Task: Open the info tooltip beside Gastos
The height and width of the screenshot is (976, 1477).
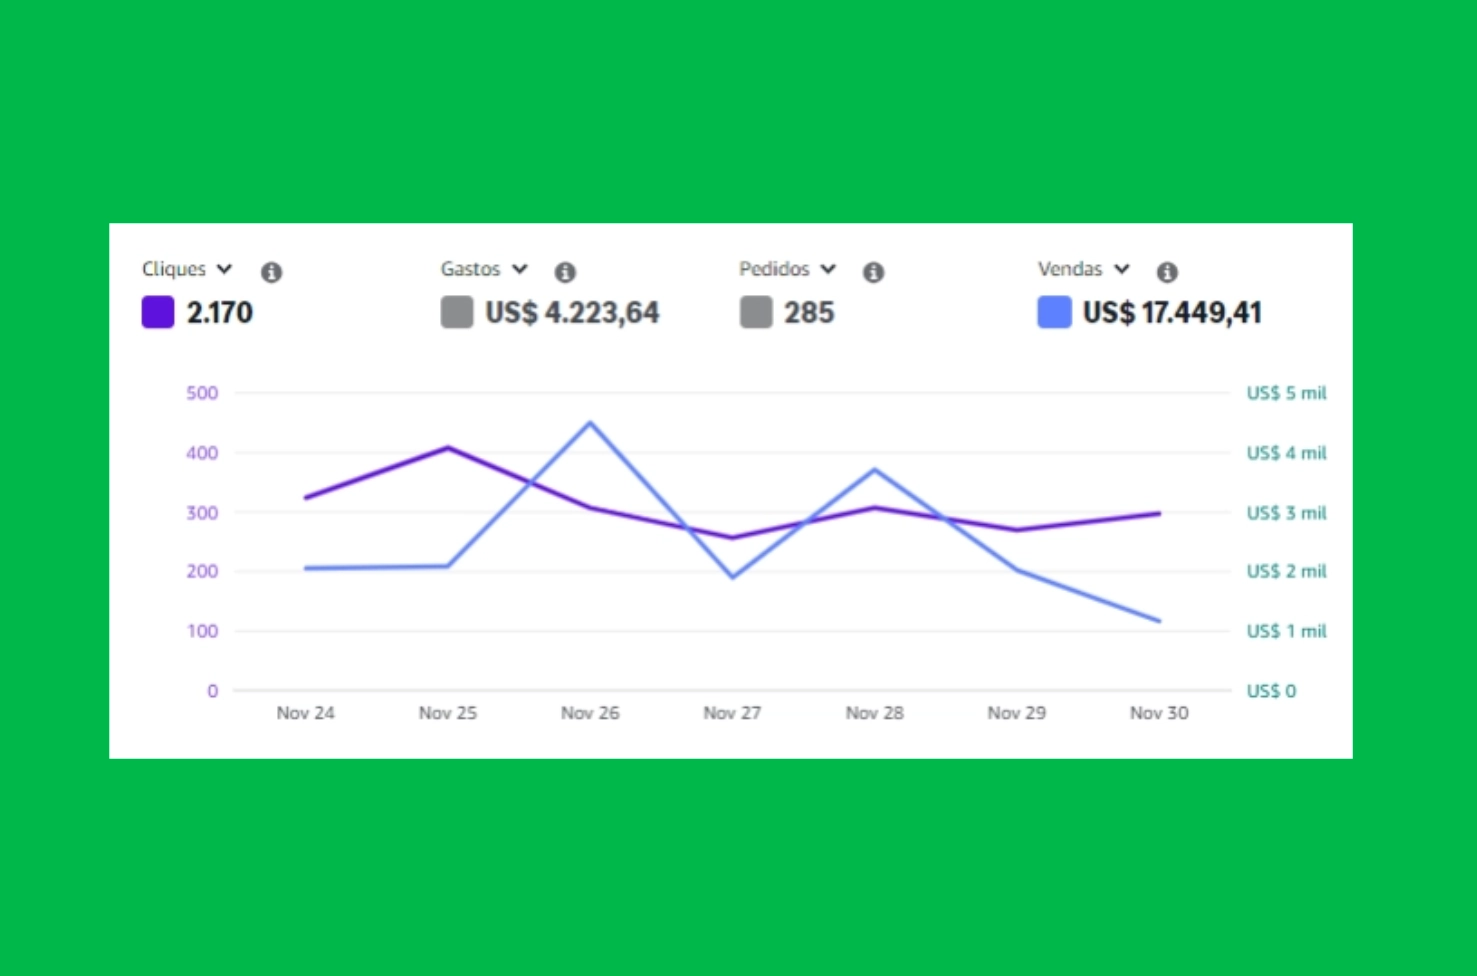Action: pos(565,272)
